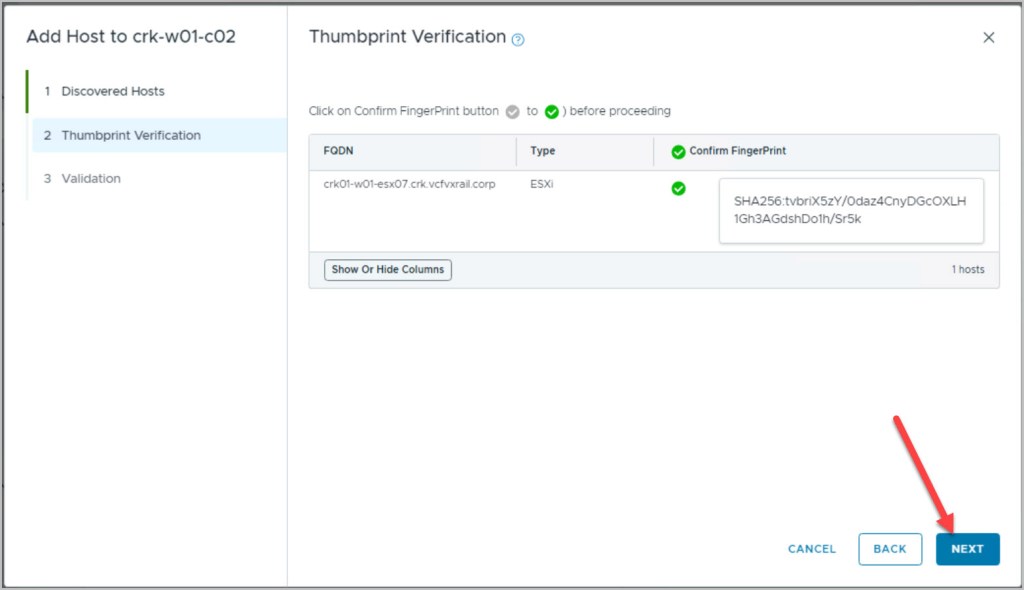Select the Thumbprint Verification step
1024x590 pixels.
(130, 135)
